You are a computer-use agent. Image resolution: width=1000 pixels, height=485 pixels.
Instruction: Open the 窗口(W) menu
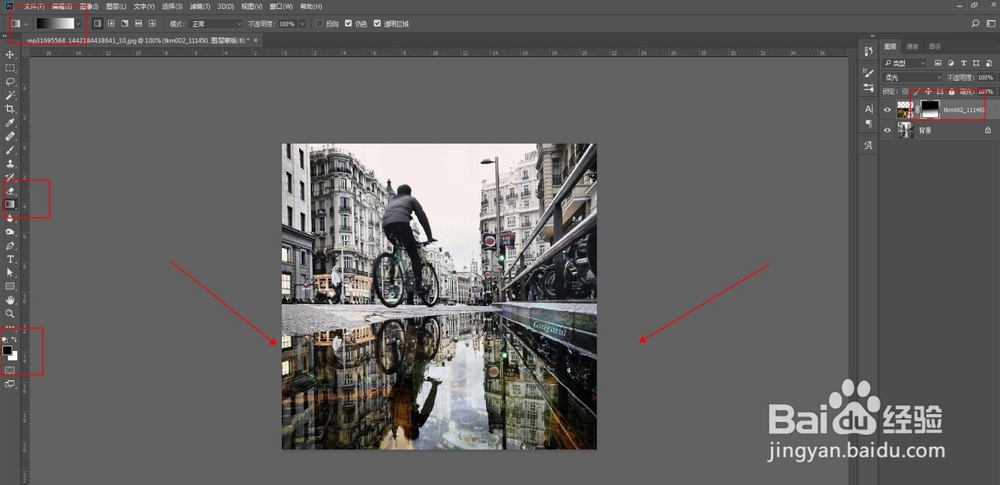281,6
